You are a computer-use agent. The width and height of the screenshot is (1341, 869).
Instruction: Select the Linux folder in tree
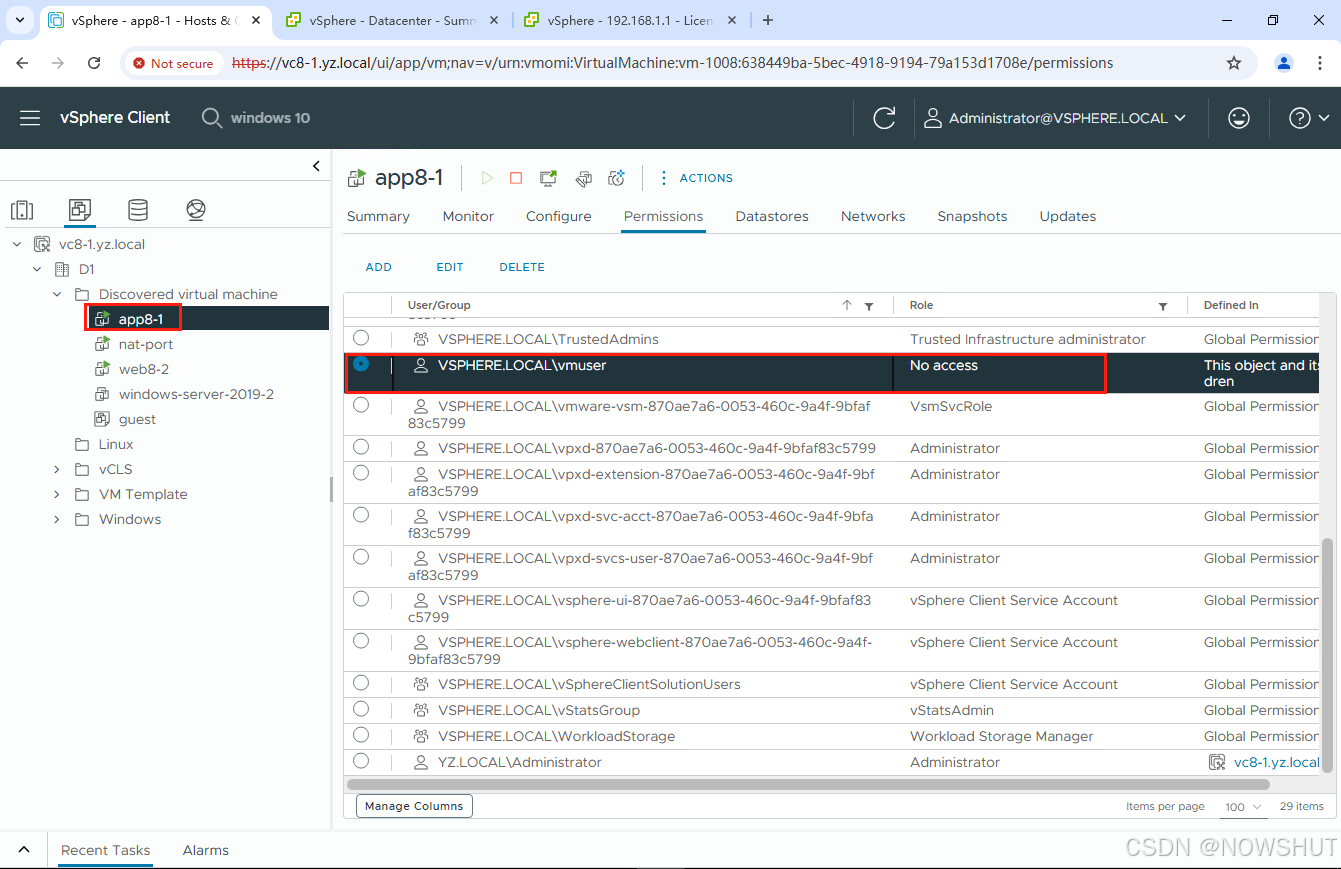(x=116, y=444)
